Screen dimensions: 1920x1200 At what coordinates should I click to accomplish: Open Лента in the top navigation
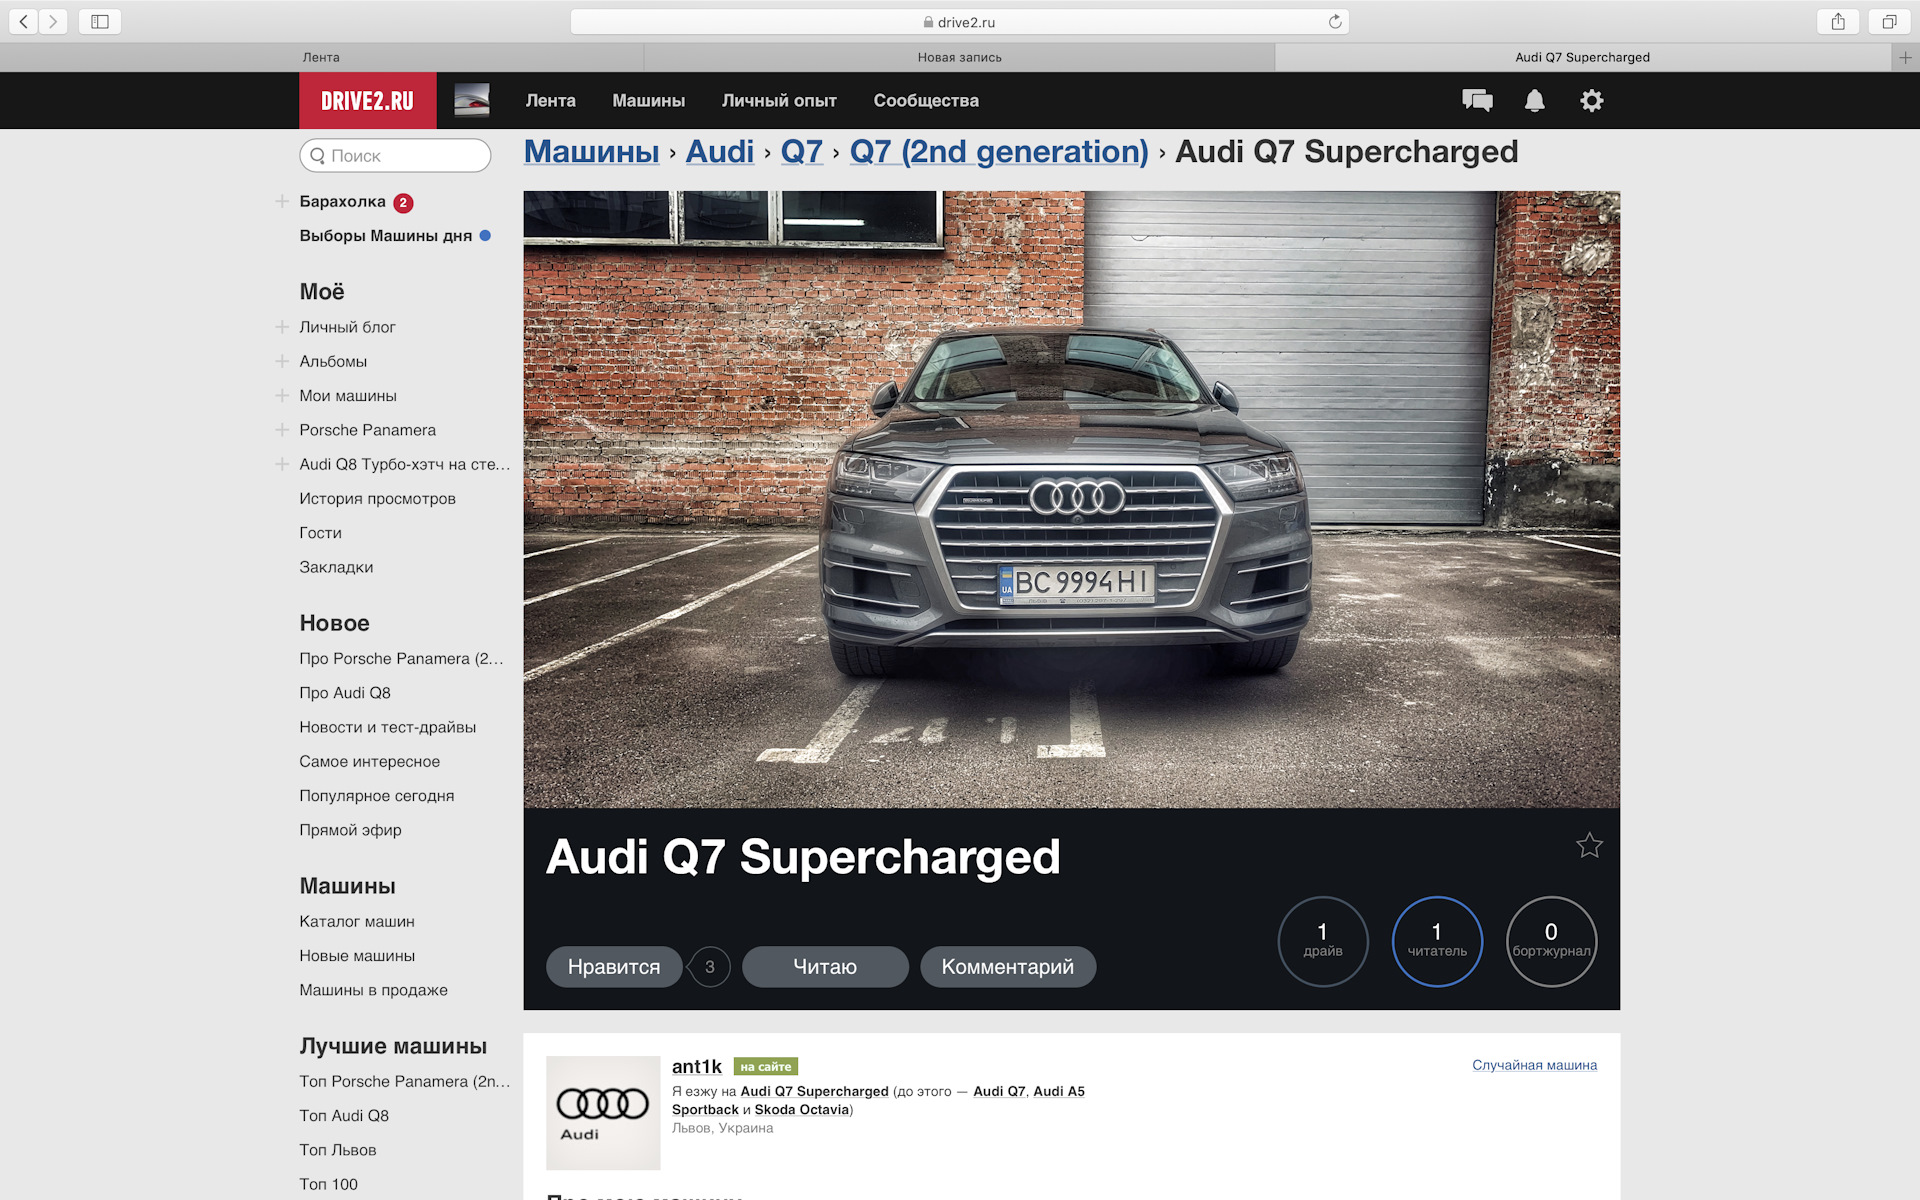coord(550,100)
